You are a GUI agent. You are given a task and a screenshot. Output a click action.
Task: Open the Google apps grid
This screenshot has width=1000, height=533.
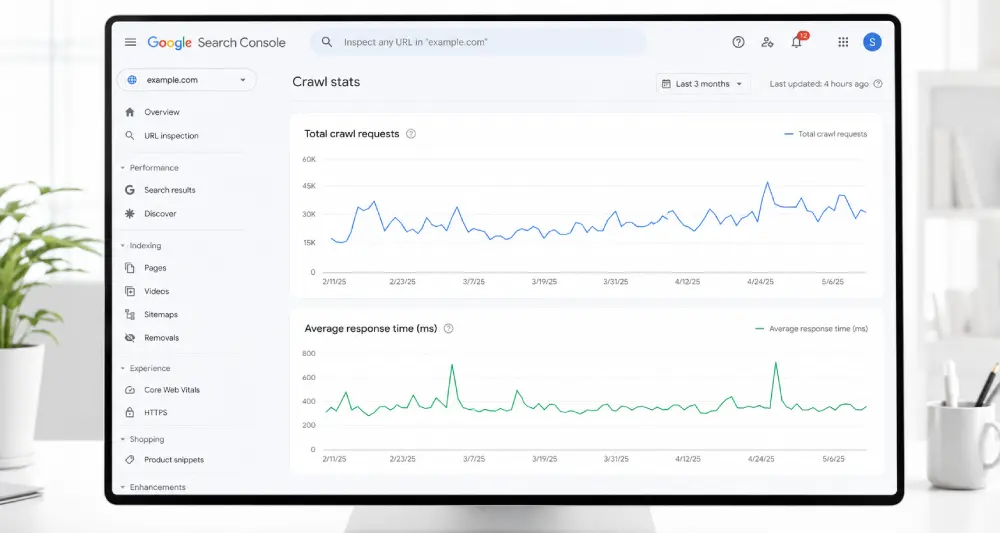843,42
